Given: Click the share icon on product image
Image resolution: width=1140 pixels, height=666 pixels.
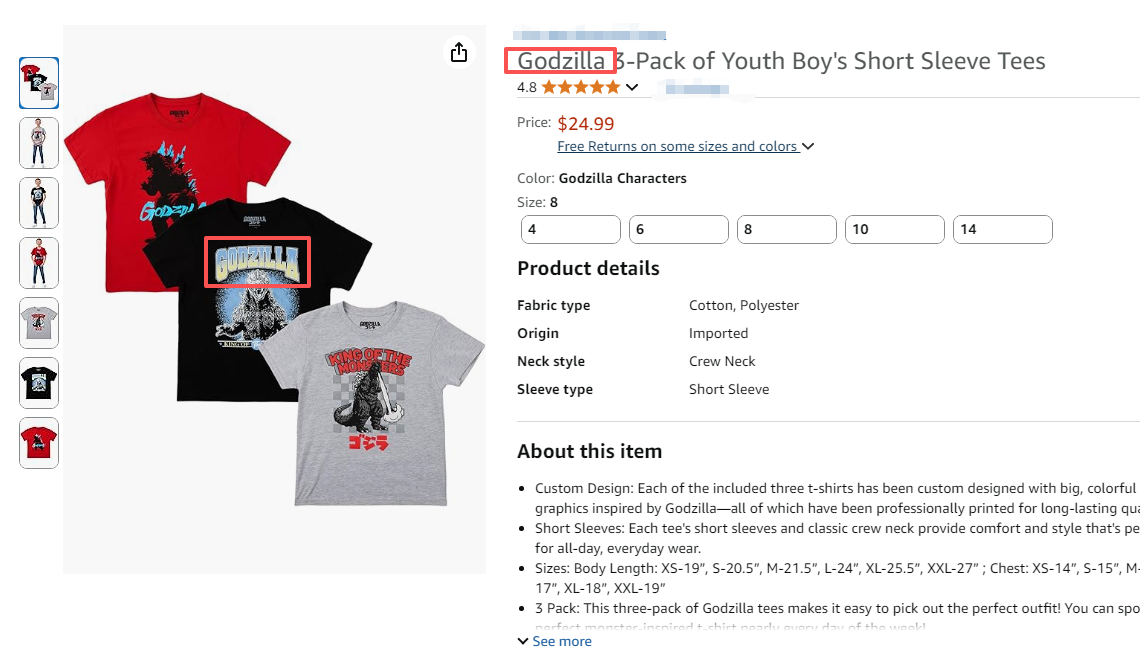Looking at the screenshot, I should [459, 52].
